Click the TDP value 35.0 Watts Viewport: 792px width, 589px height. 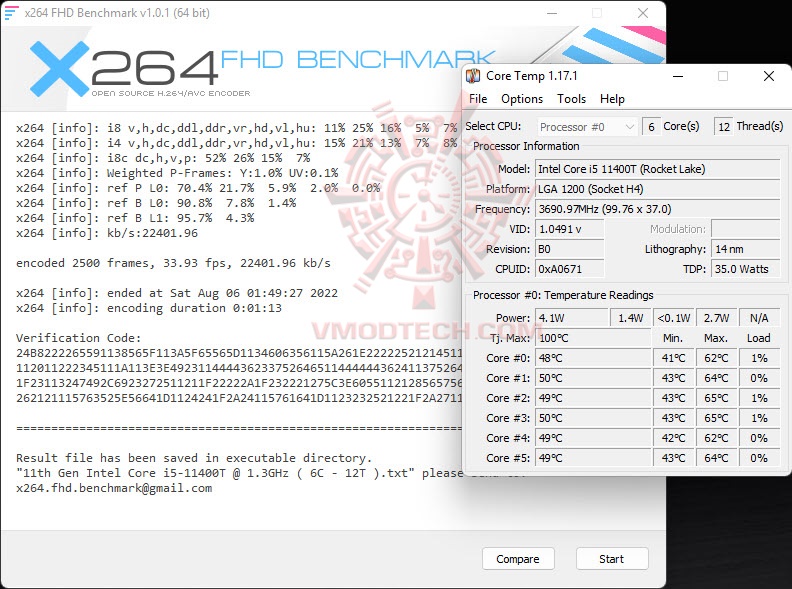coord(746,269)
